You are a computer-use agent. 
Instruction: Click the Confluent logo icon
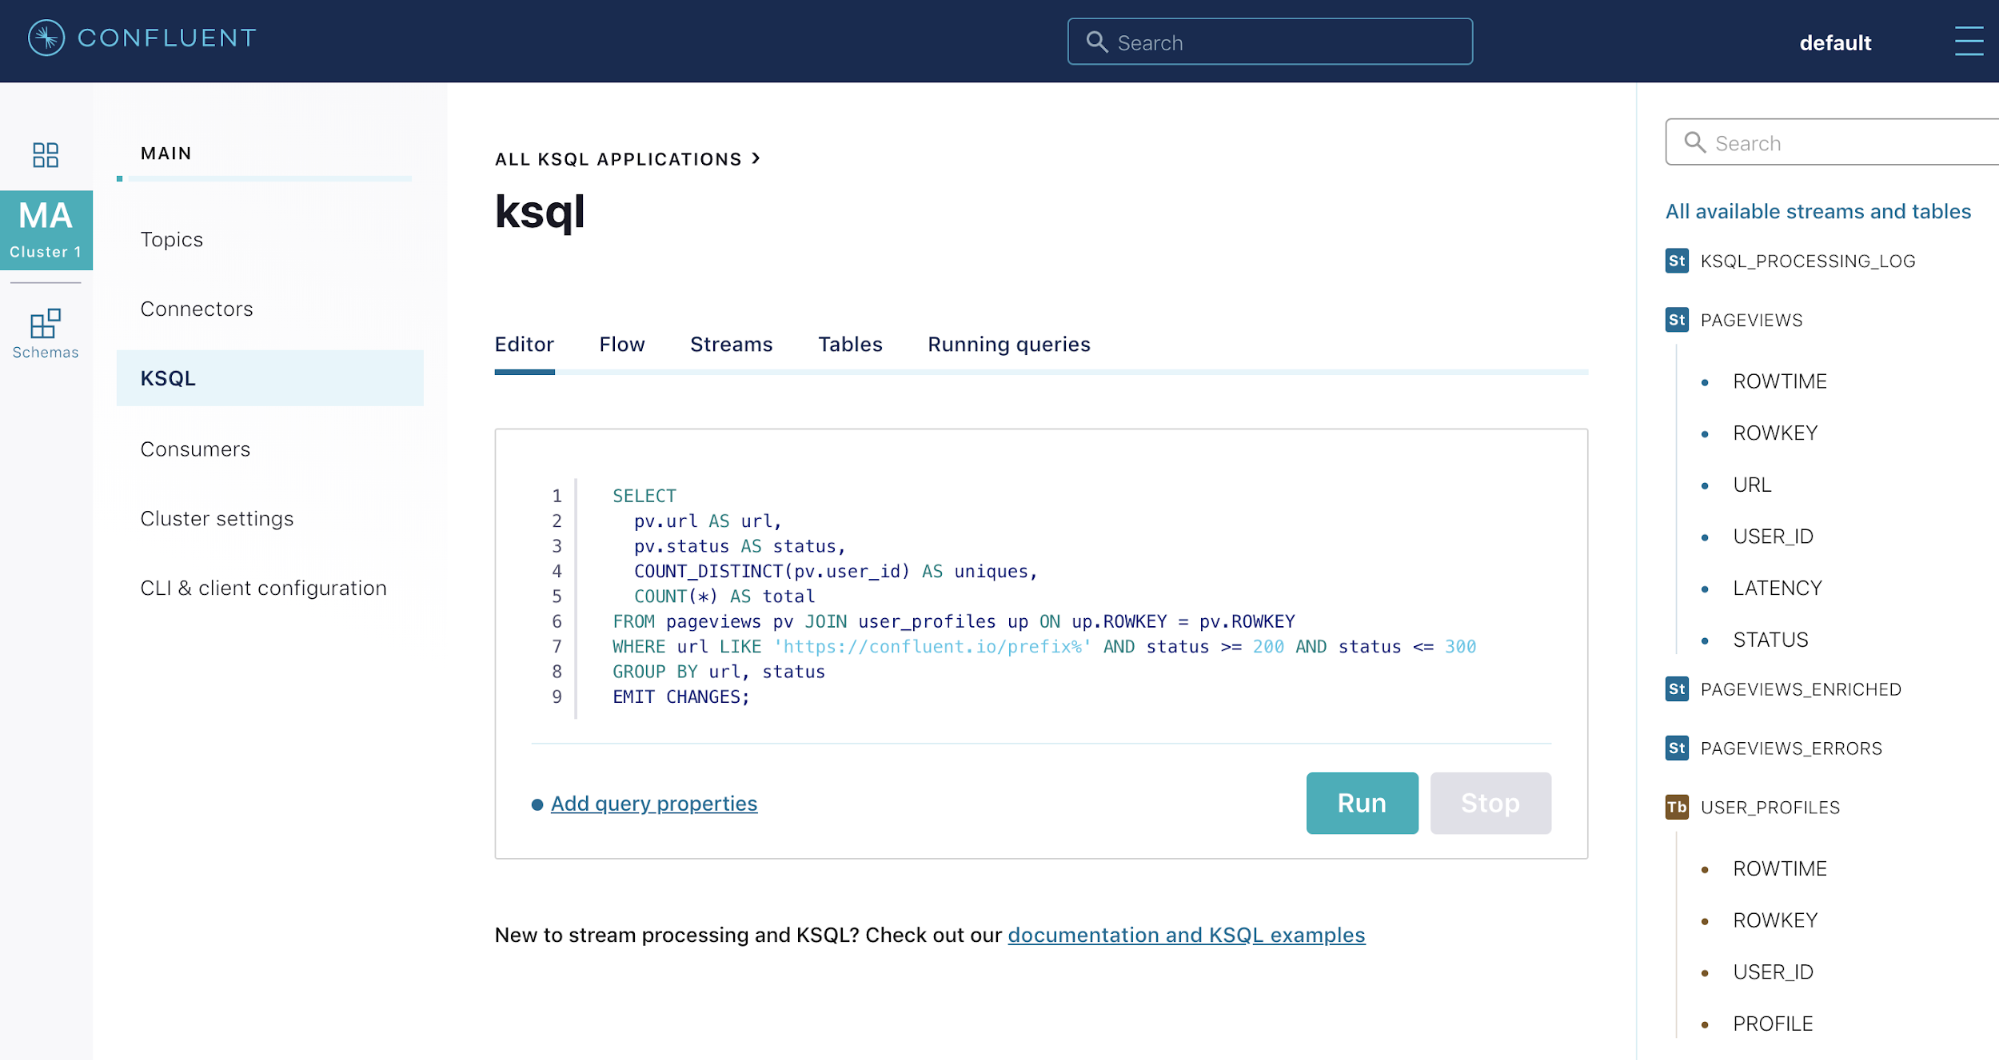click(46, 38)
